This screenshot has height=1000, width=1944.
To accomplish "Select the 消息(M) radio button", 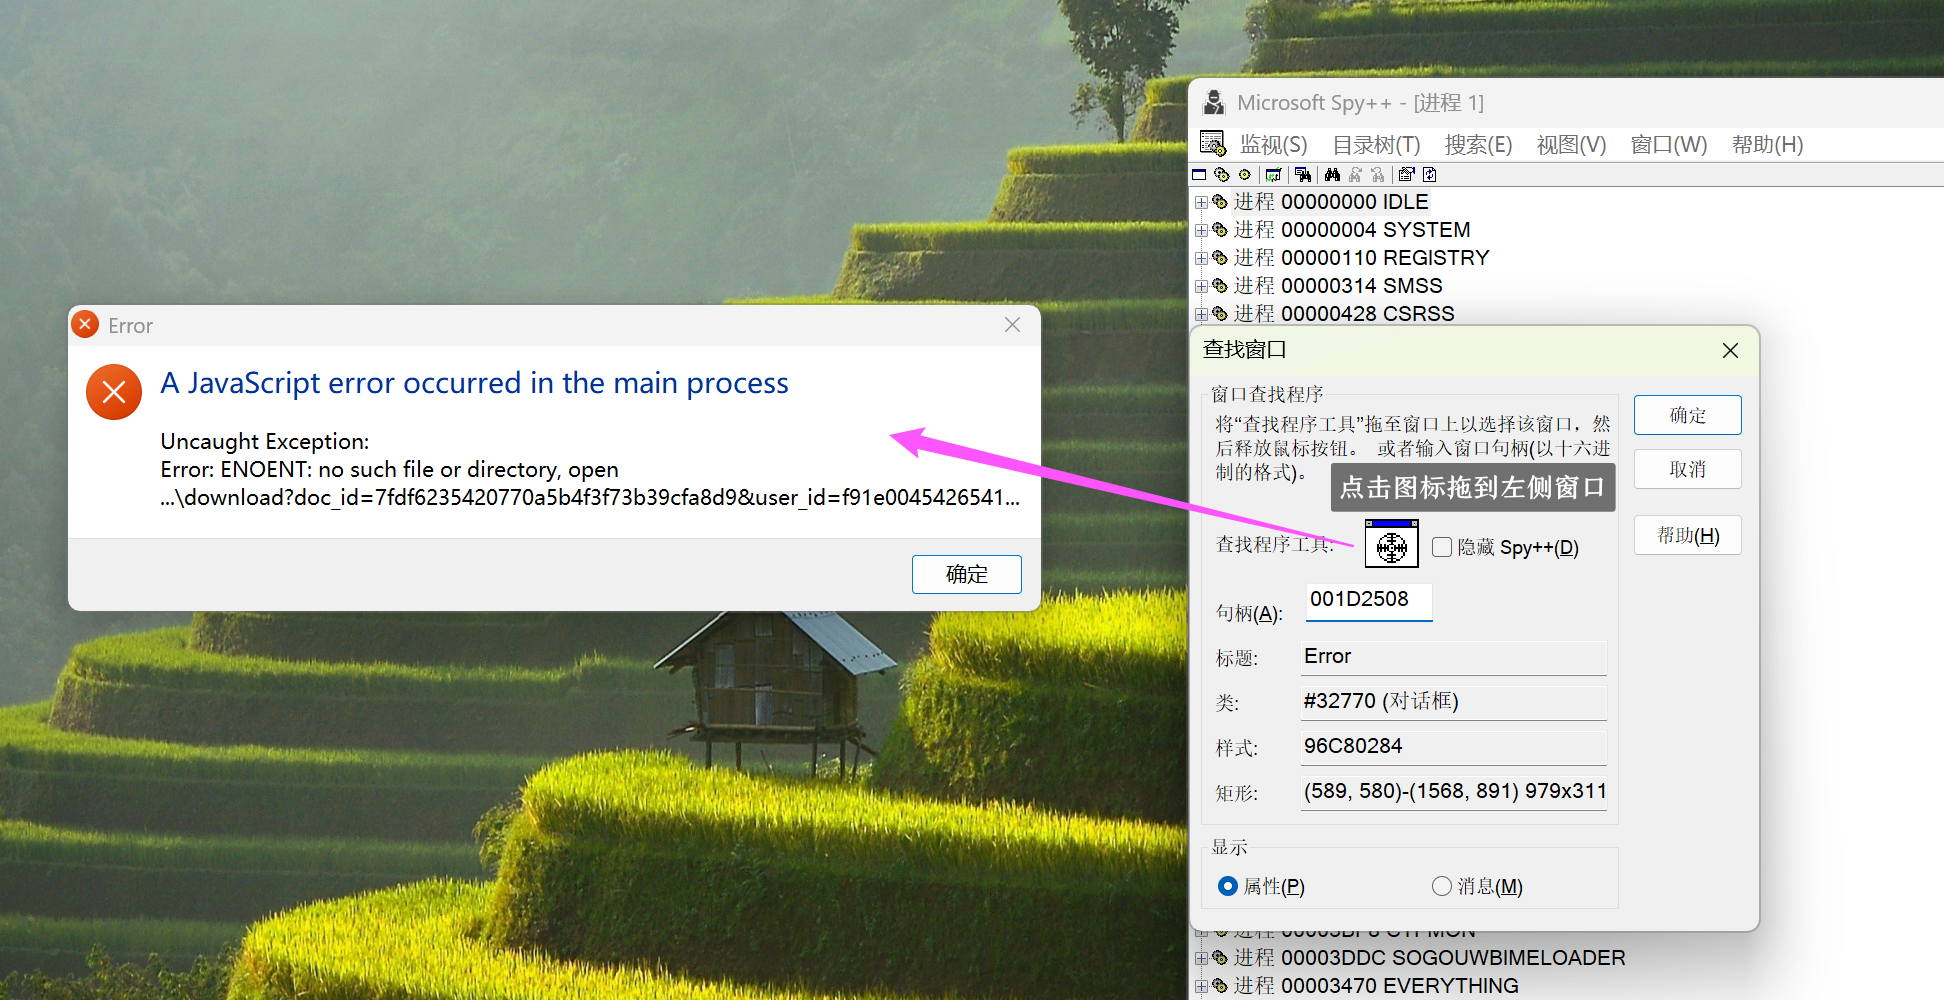I will coord(1441,886).
